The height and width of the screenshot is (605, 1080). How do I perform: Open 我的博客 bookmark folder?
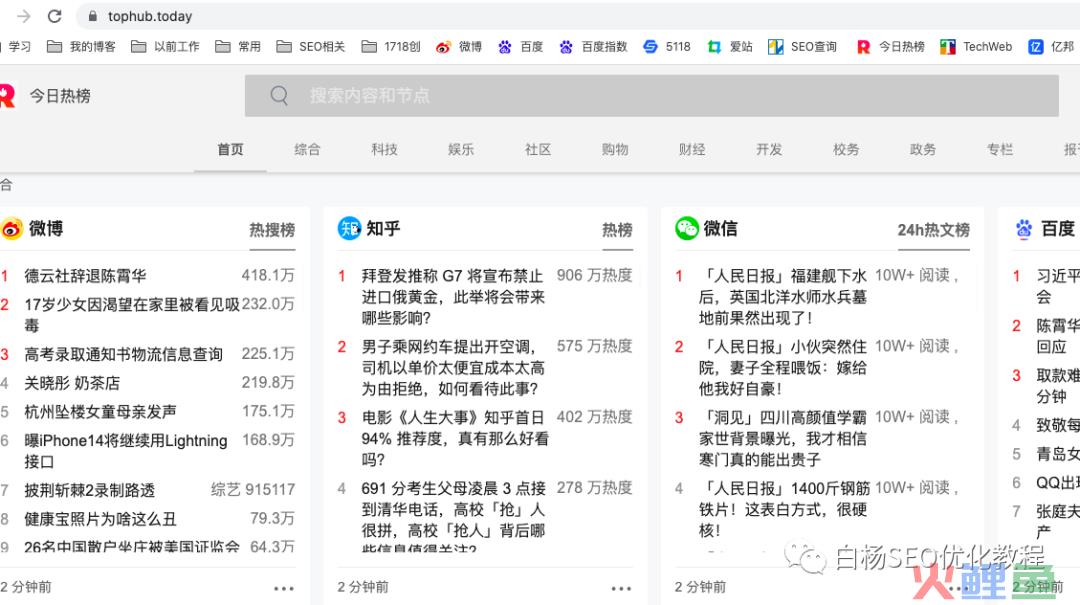(81, 47)
